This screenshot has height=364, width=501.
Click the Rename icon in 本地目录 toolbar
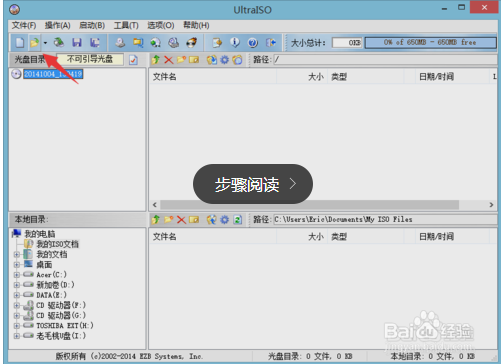(194, 220)
